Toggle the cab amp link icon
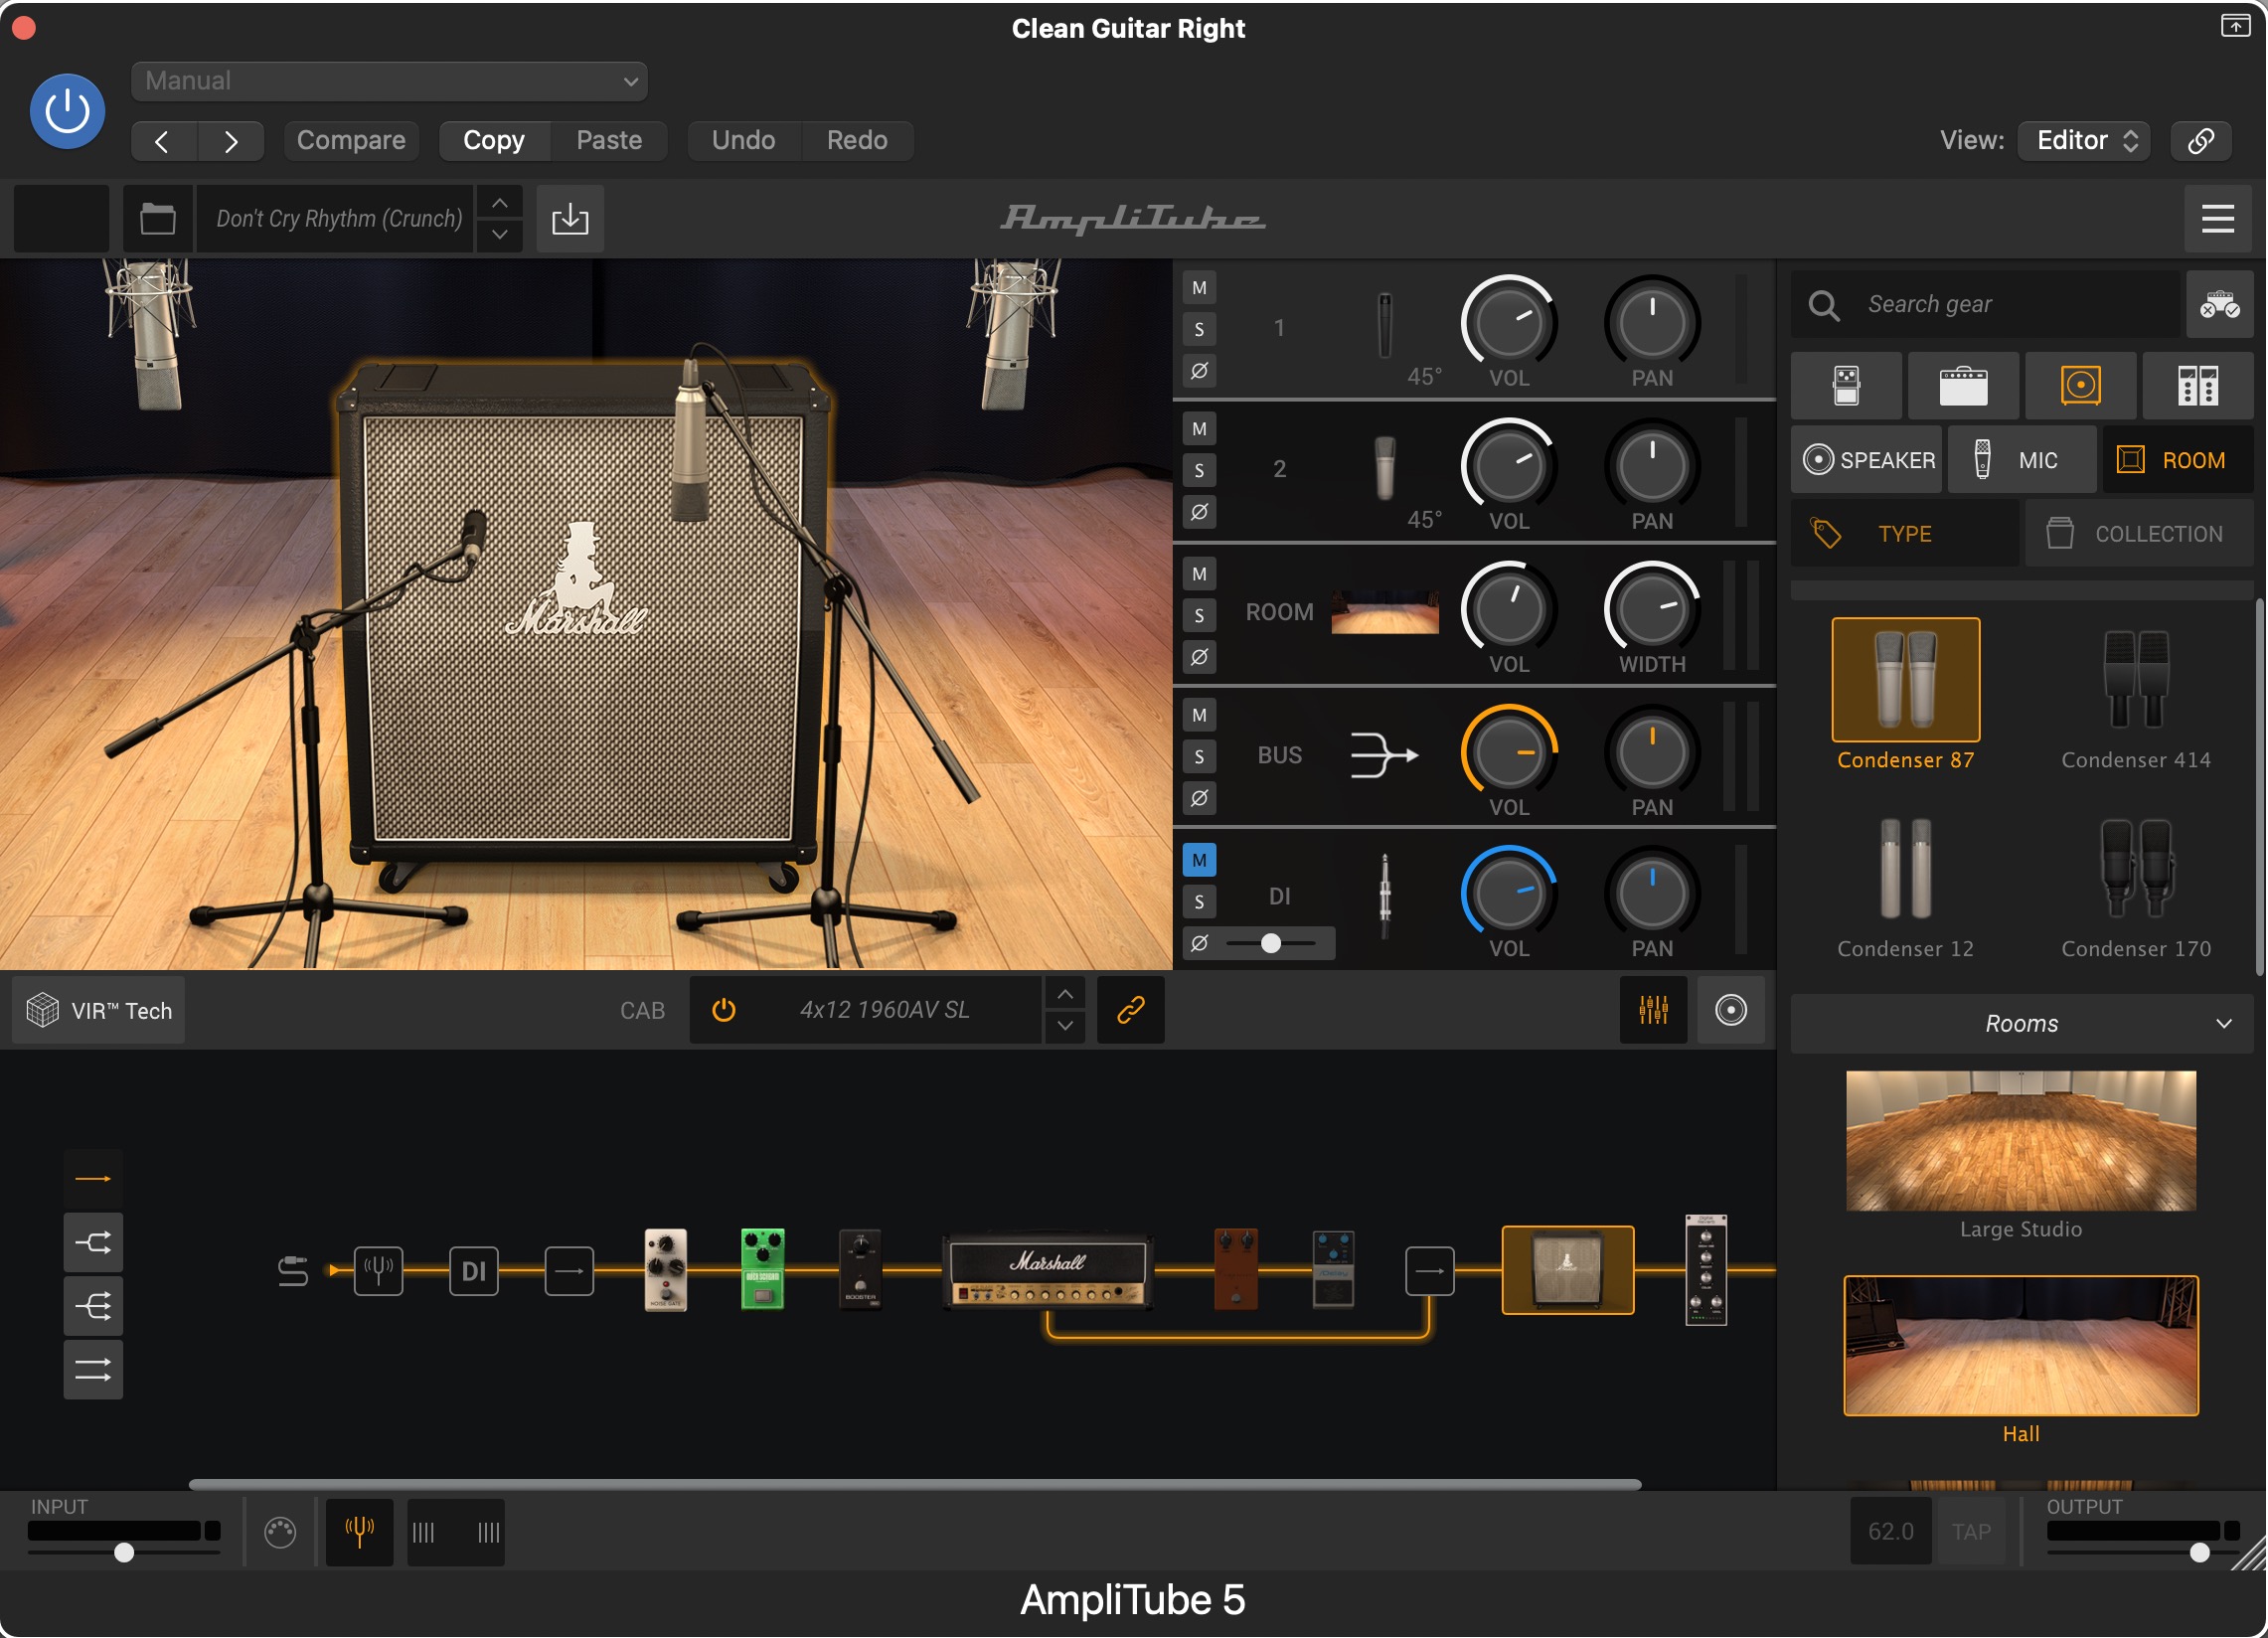This screenshot has width=2268, height=1638. click(1131, 1010)
